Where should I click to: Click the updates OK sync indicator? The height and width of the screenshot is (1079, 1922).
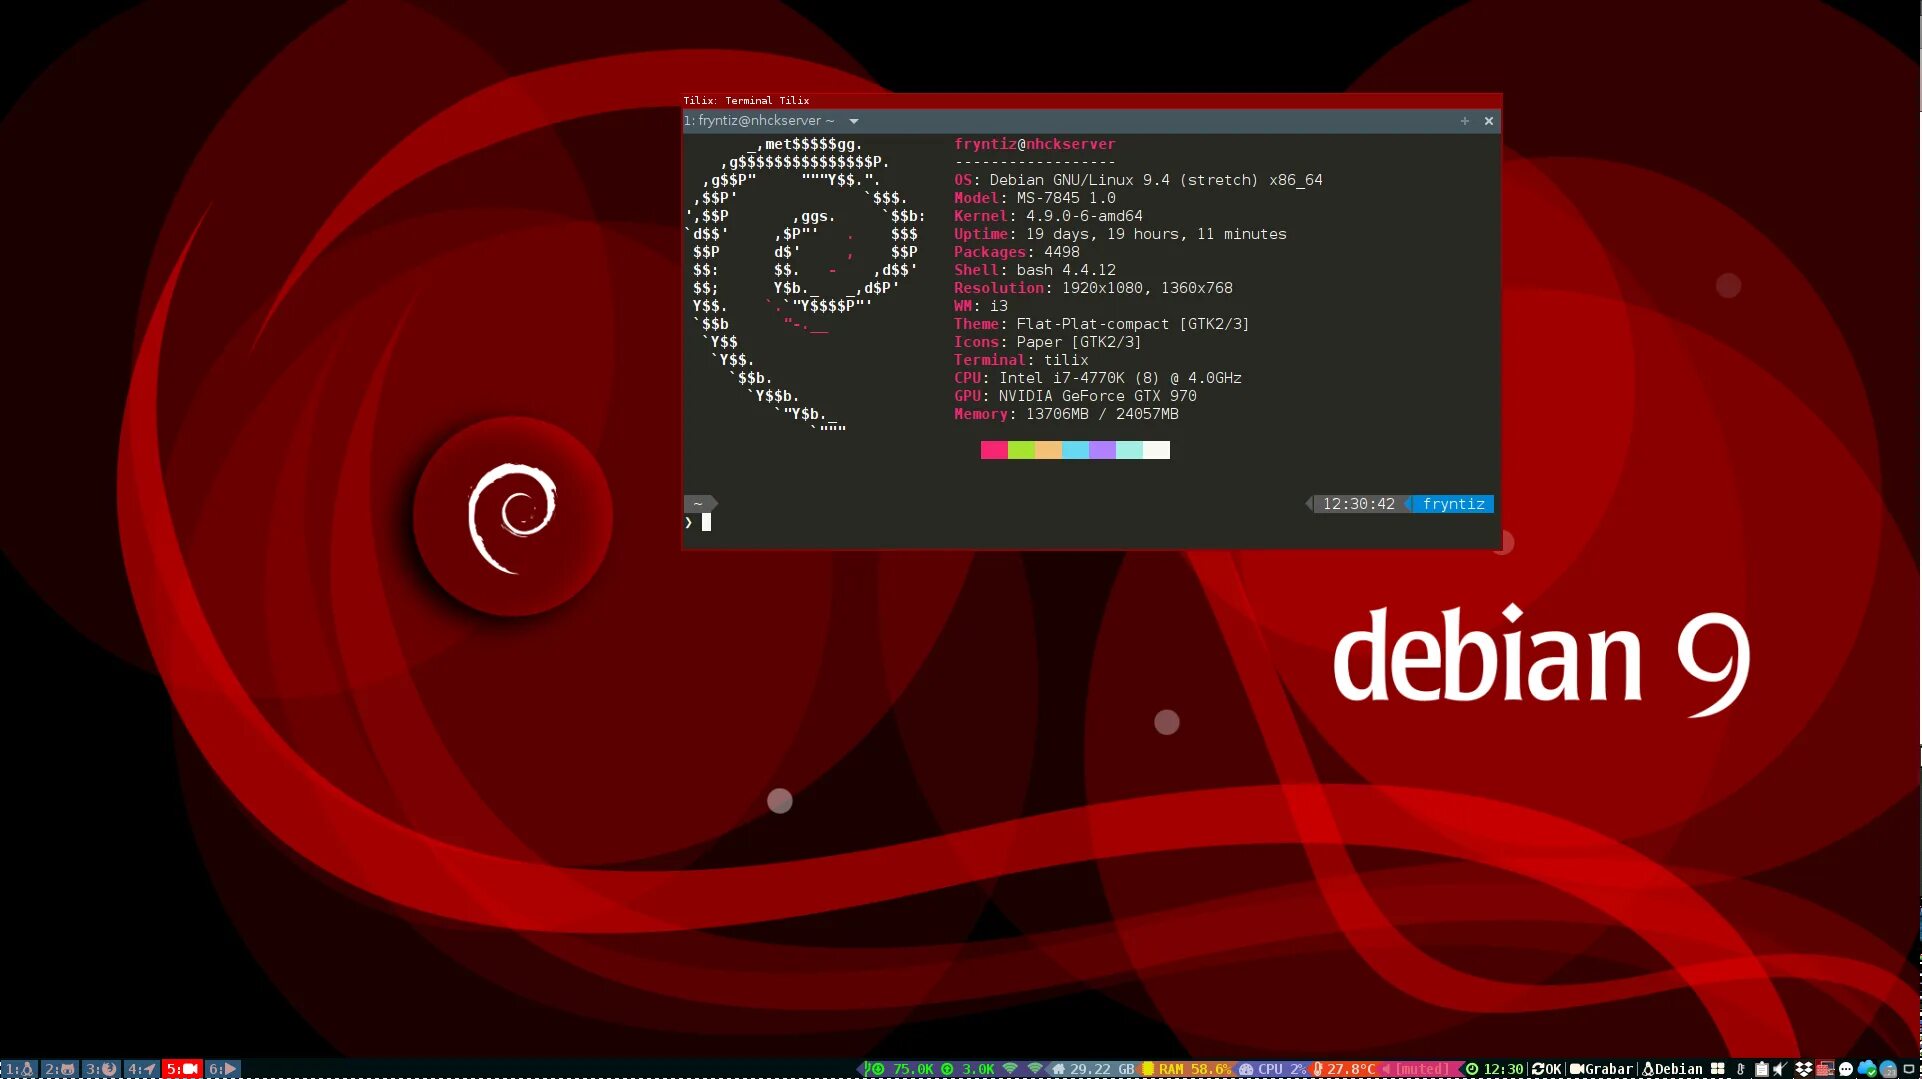click(1546, 1069)
